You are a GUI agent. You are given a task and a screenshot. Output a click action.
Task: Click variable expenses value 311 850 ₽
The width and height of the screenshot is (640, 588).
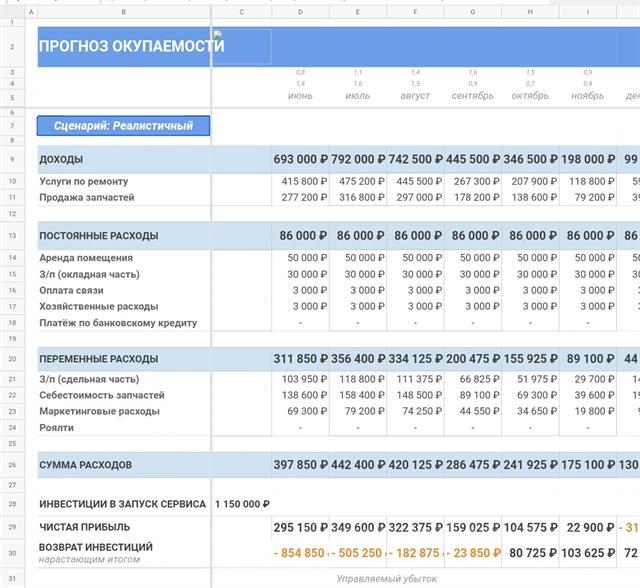point(300,359)
